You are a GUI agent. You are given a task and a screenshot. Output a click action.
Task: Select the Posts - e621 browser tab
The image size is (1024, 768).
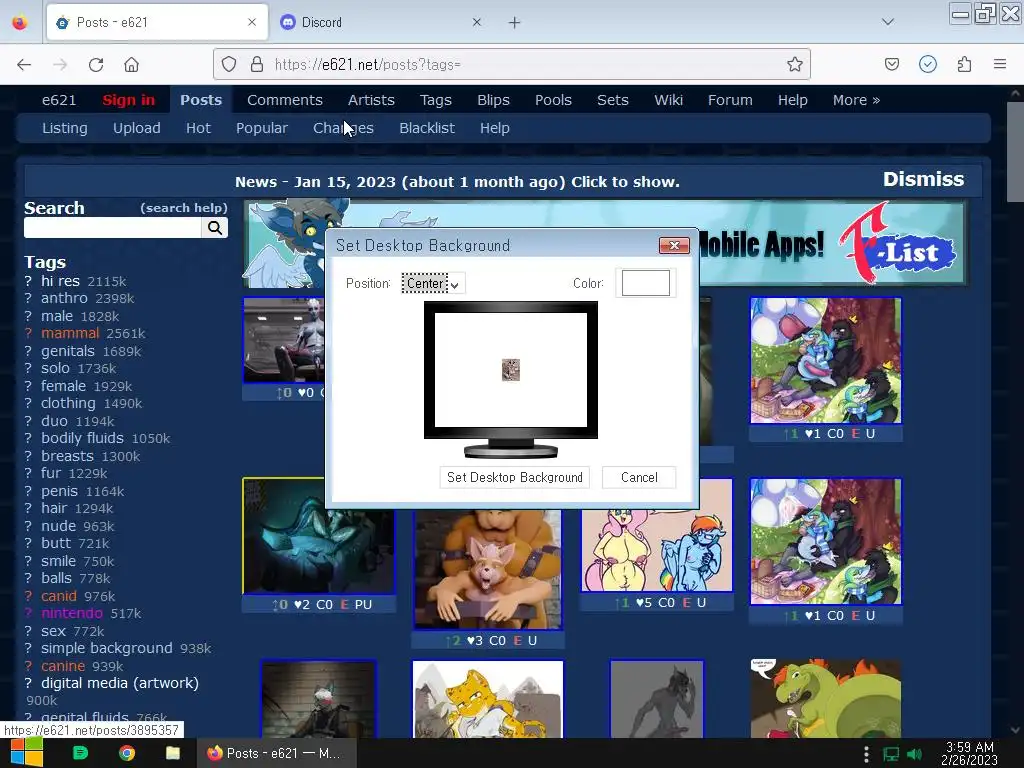click(x=157, y=22)
